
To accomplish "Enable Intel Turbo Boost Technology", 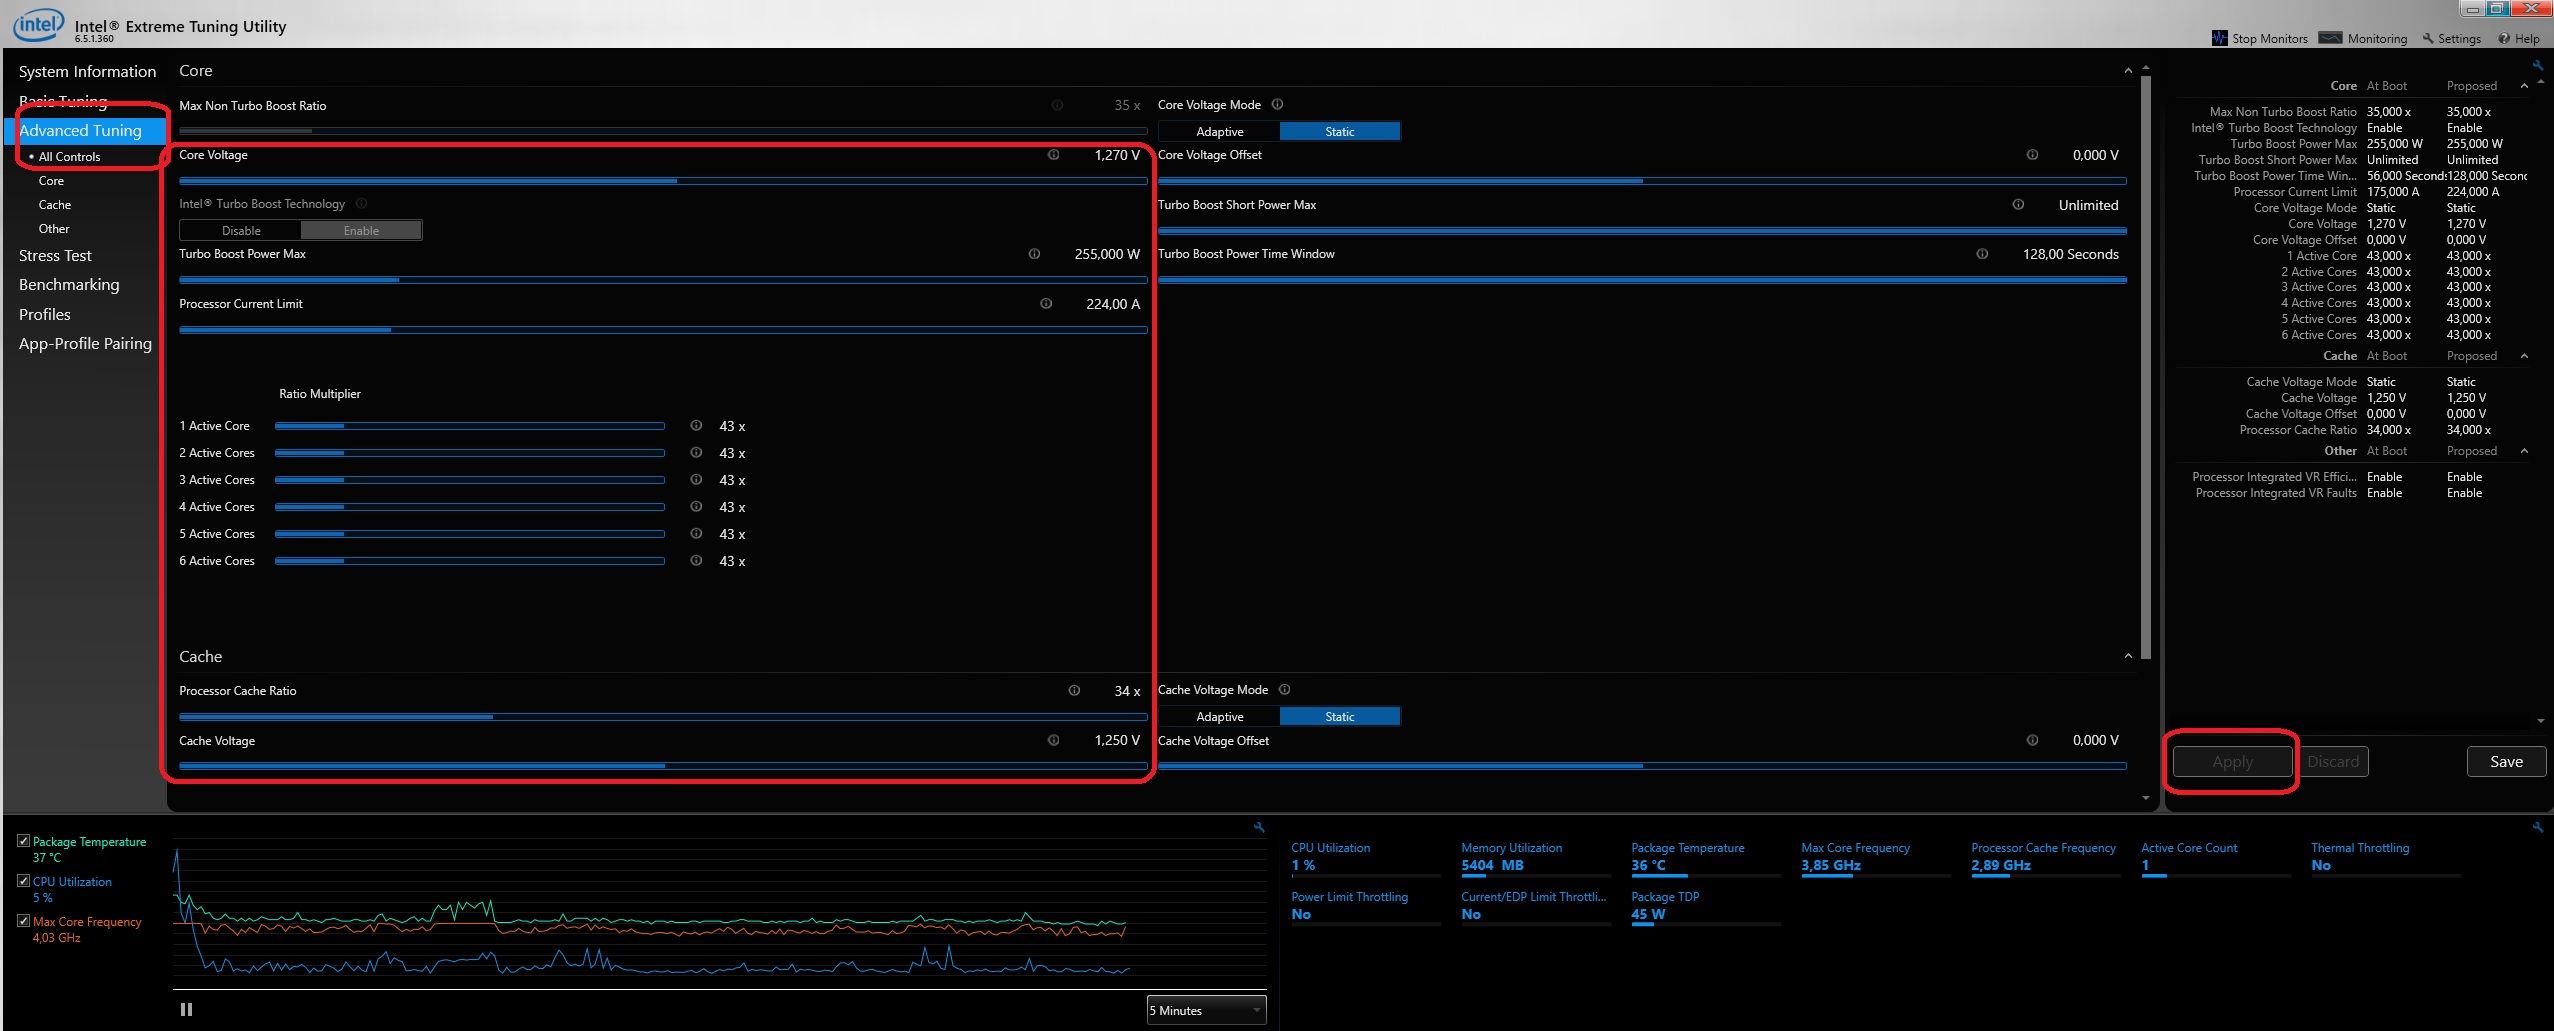I will (x=361, y=231).
